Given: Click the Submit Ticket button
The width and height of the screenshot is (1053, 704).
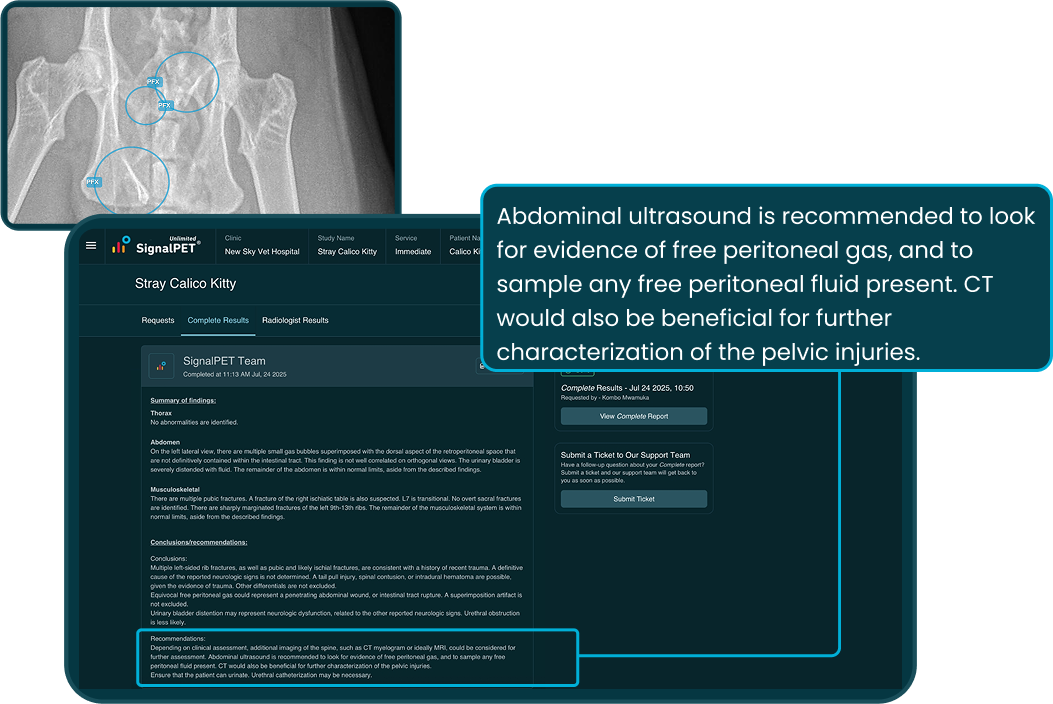Looking at the screenshot, I should coord(634,499).
